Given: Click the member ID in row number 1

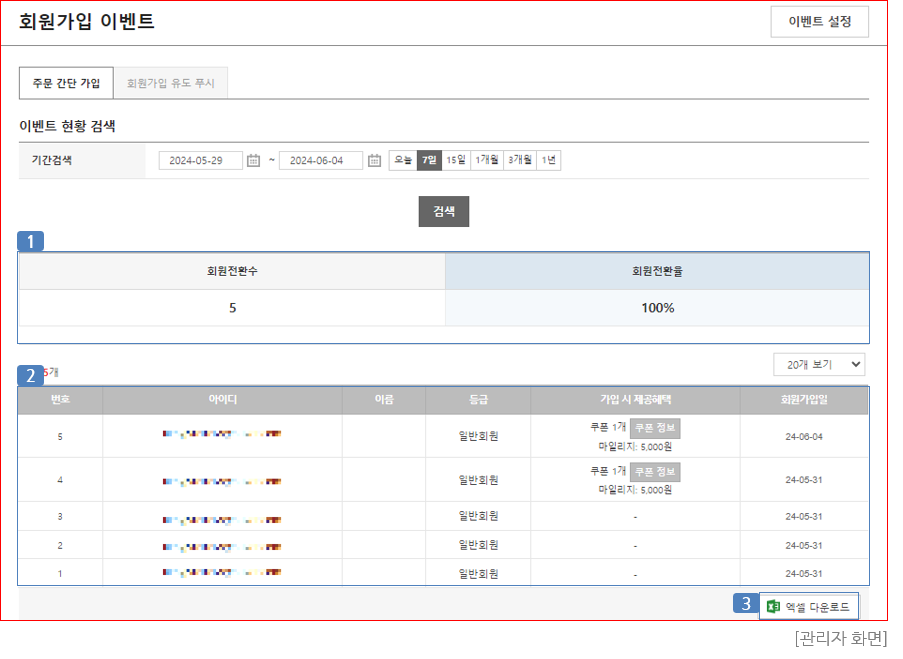Looking at the screenshot, I should (x=221, y=573).
